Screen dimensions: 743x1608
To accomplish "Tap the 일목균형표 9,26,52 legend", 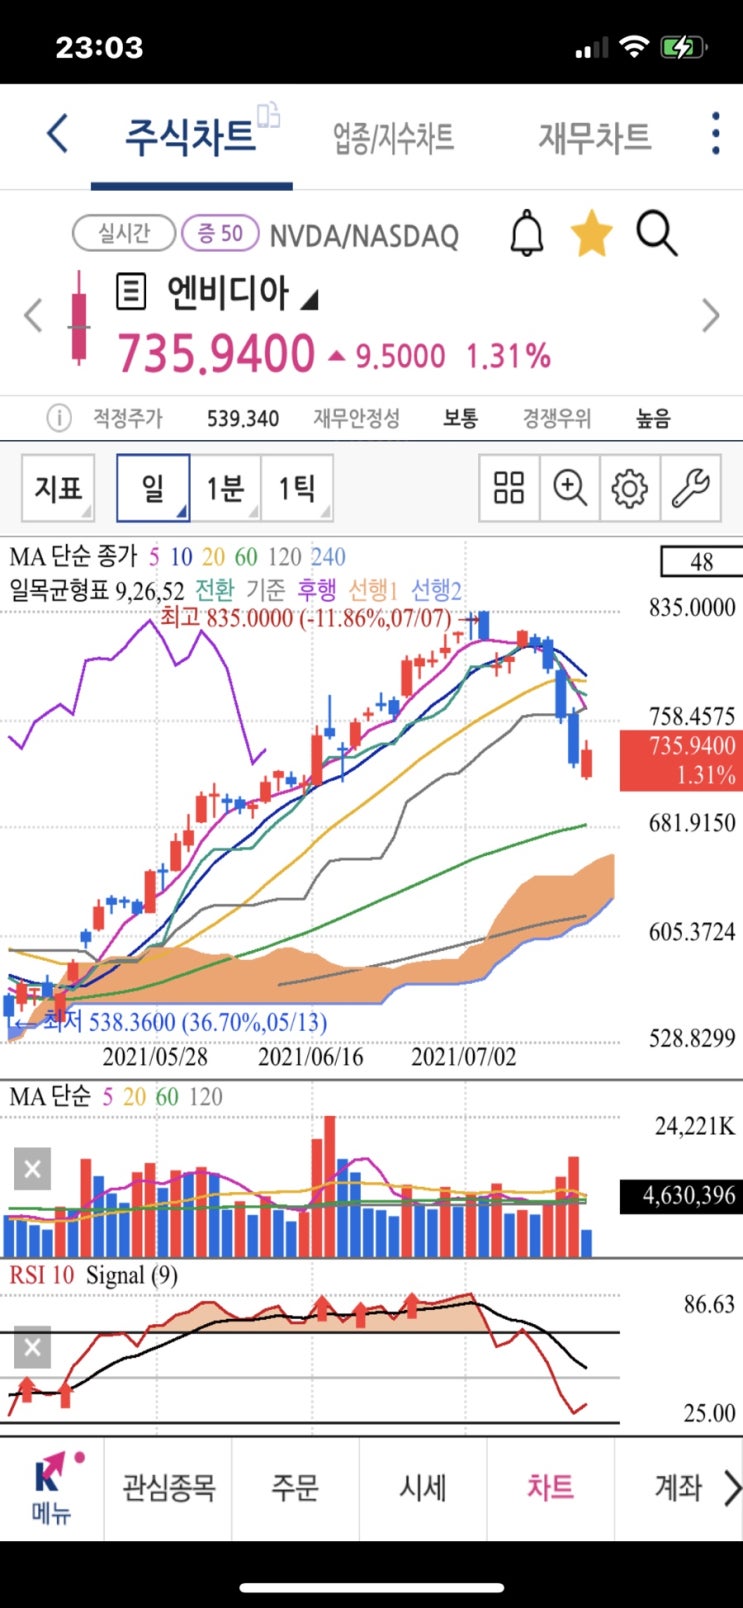I will coord(97,589).
